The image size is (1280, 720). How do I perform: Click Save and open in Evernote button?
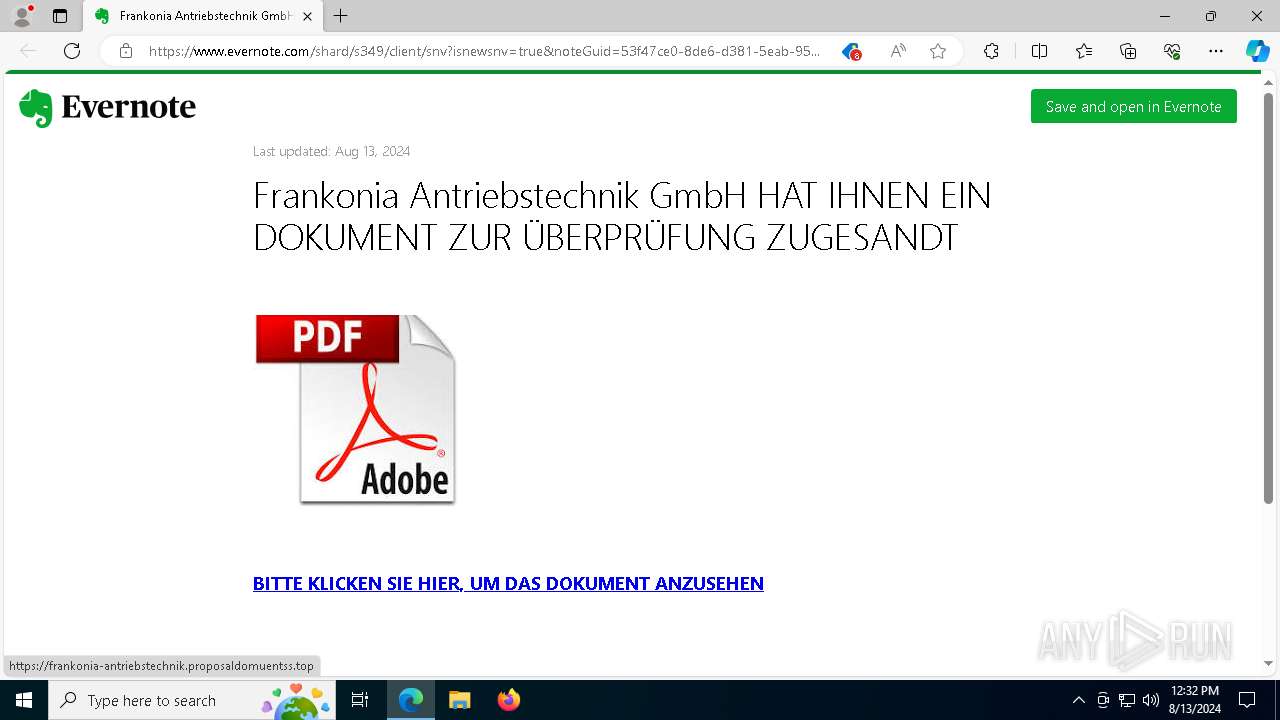click(x=1133, y=106)
